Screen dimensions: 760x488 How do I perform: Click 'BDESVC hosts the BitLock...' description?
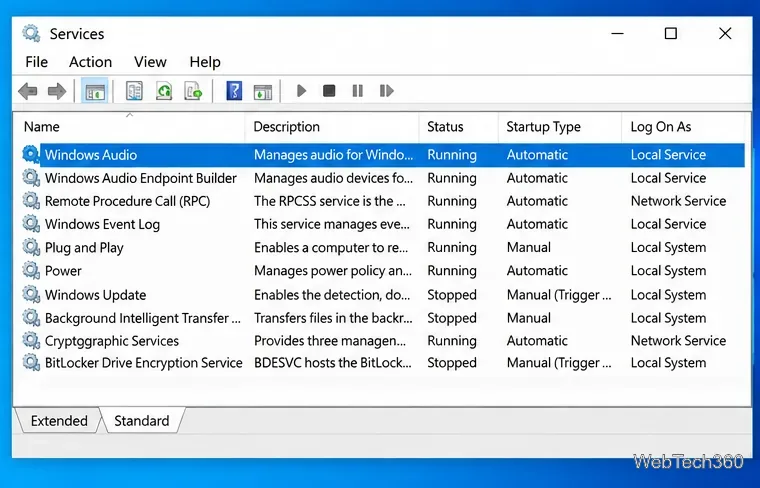click(x=332, y=363)
